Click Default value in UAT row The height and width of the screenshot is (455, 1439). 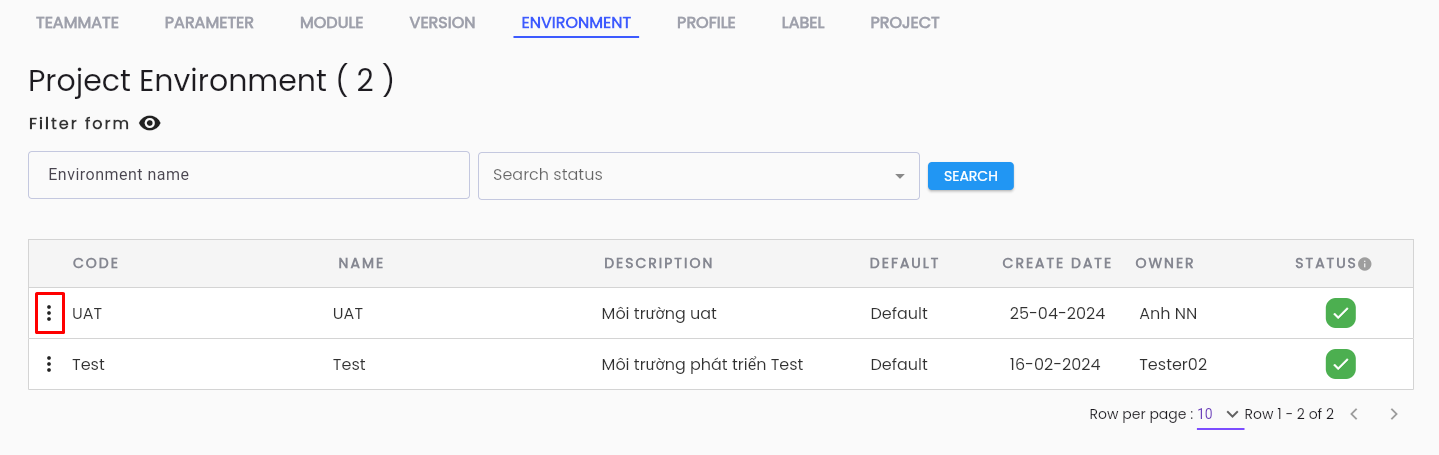coord(899,314)
